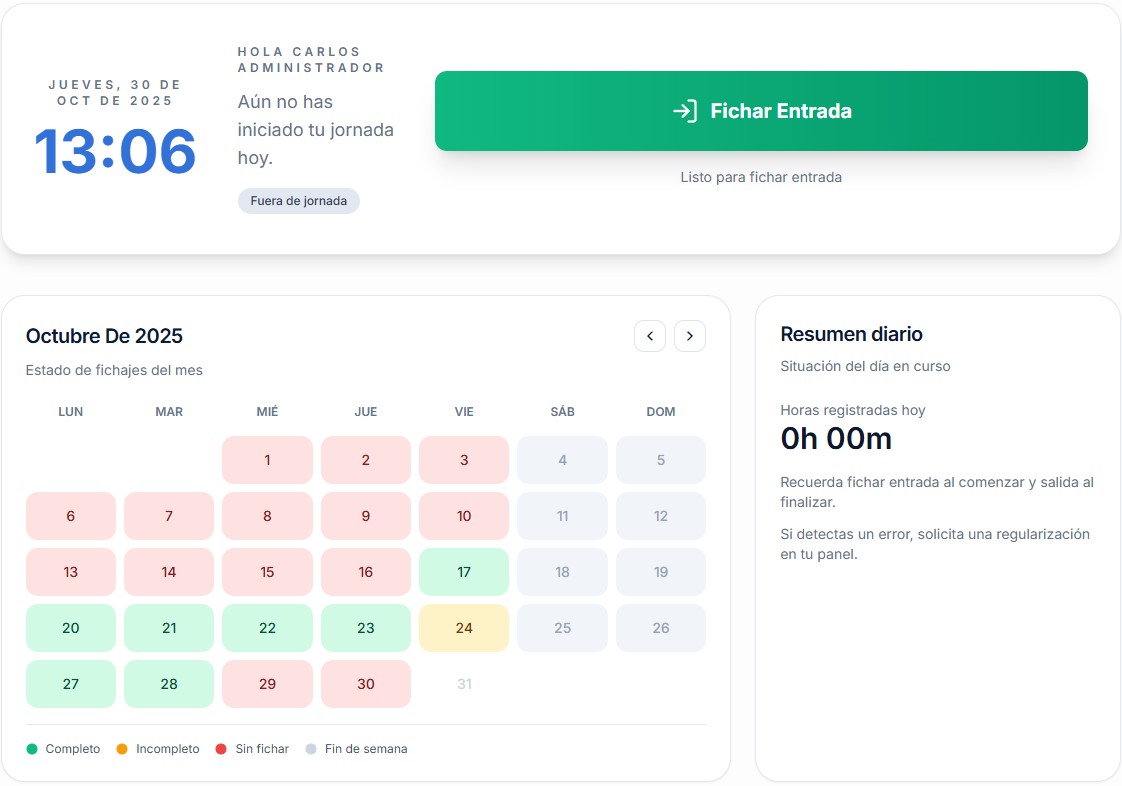The width and height of the screenshot is (1122, 786).
Task: Go to previous month with left chevron
Action: [x=650, y=336]
